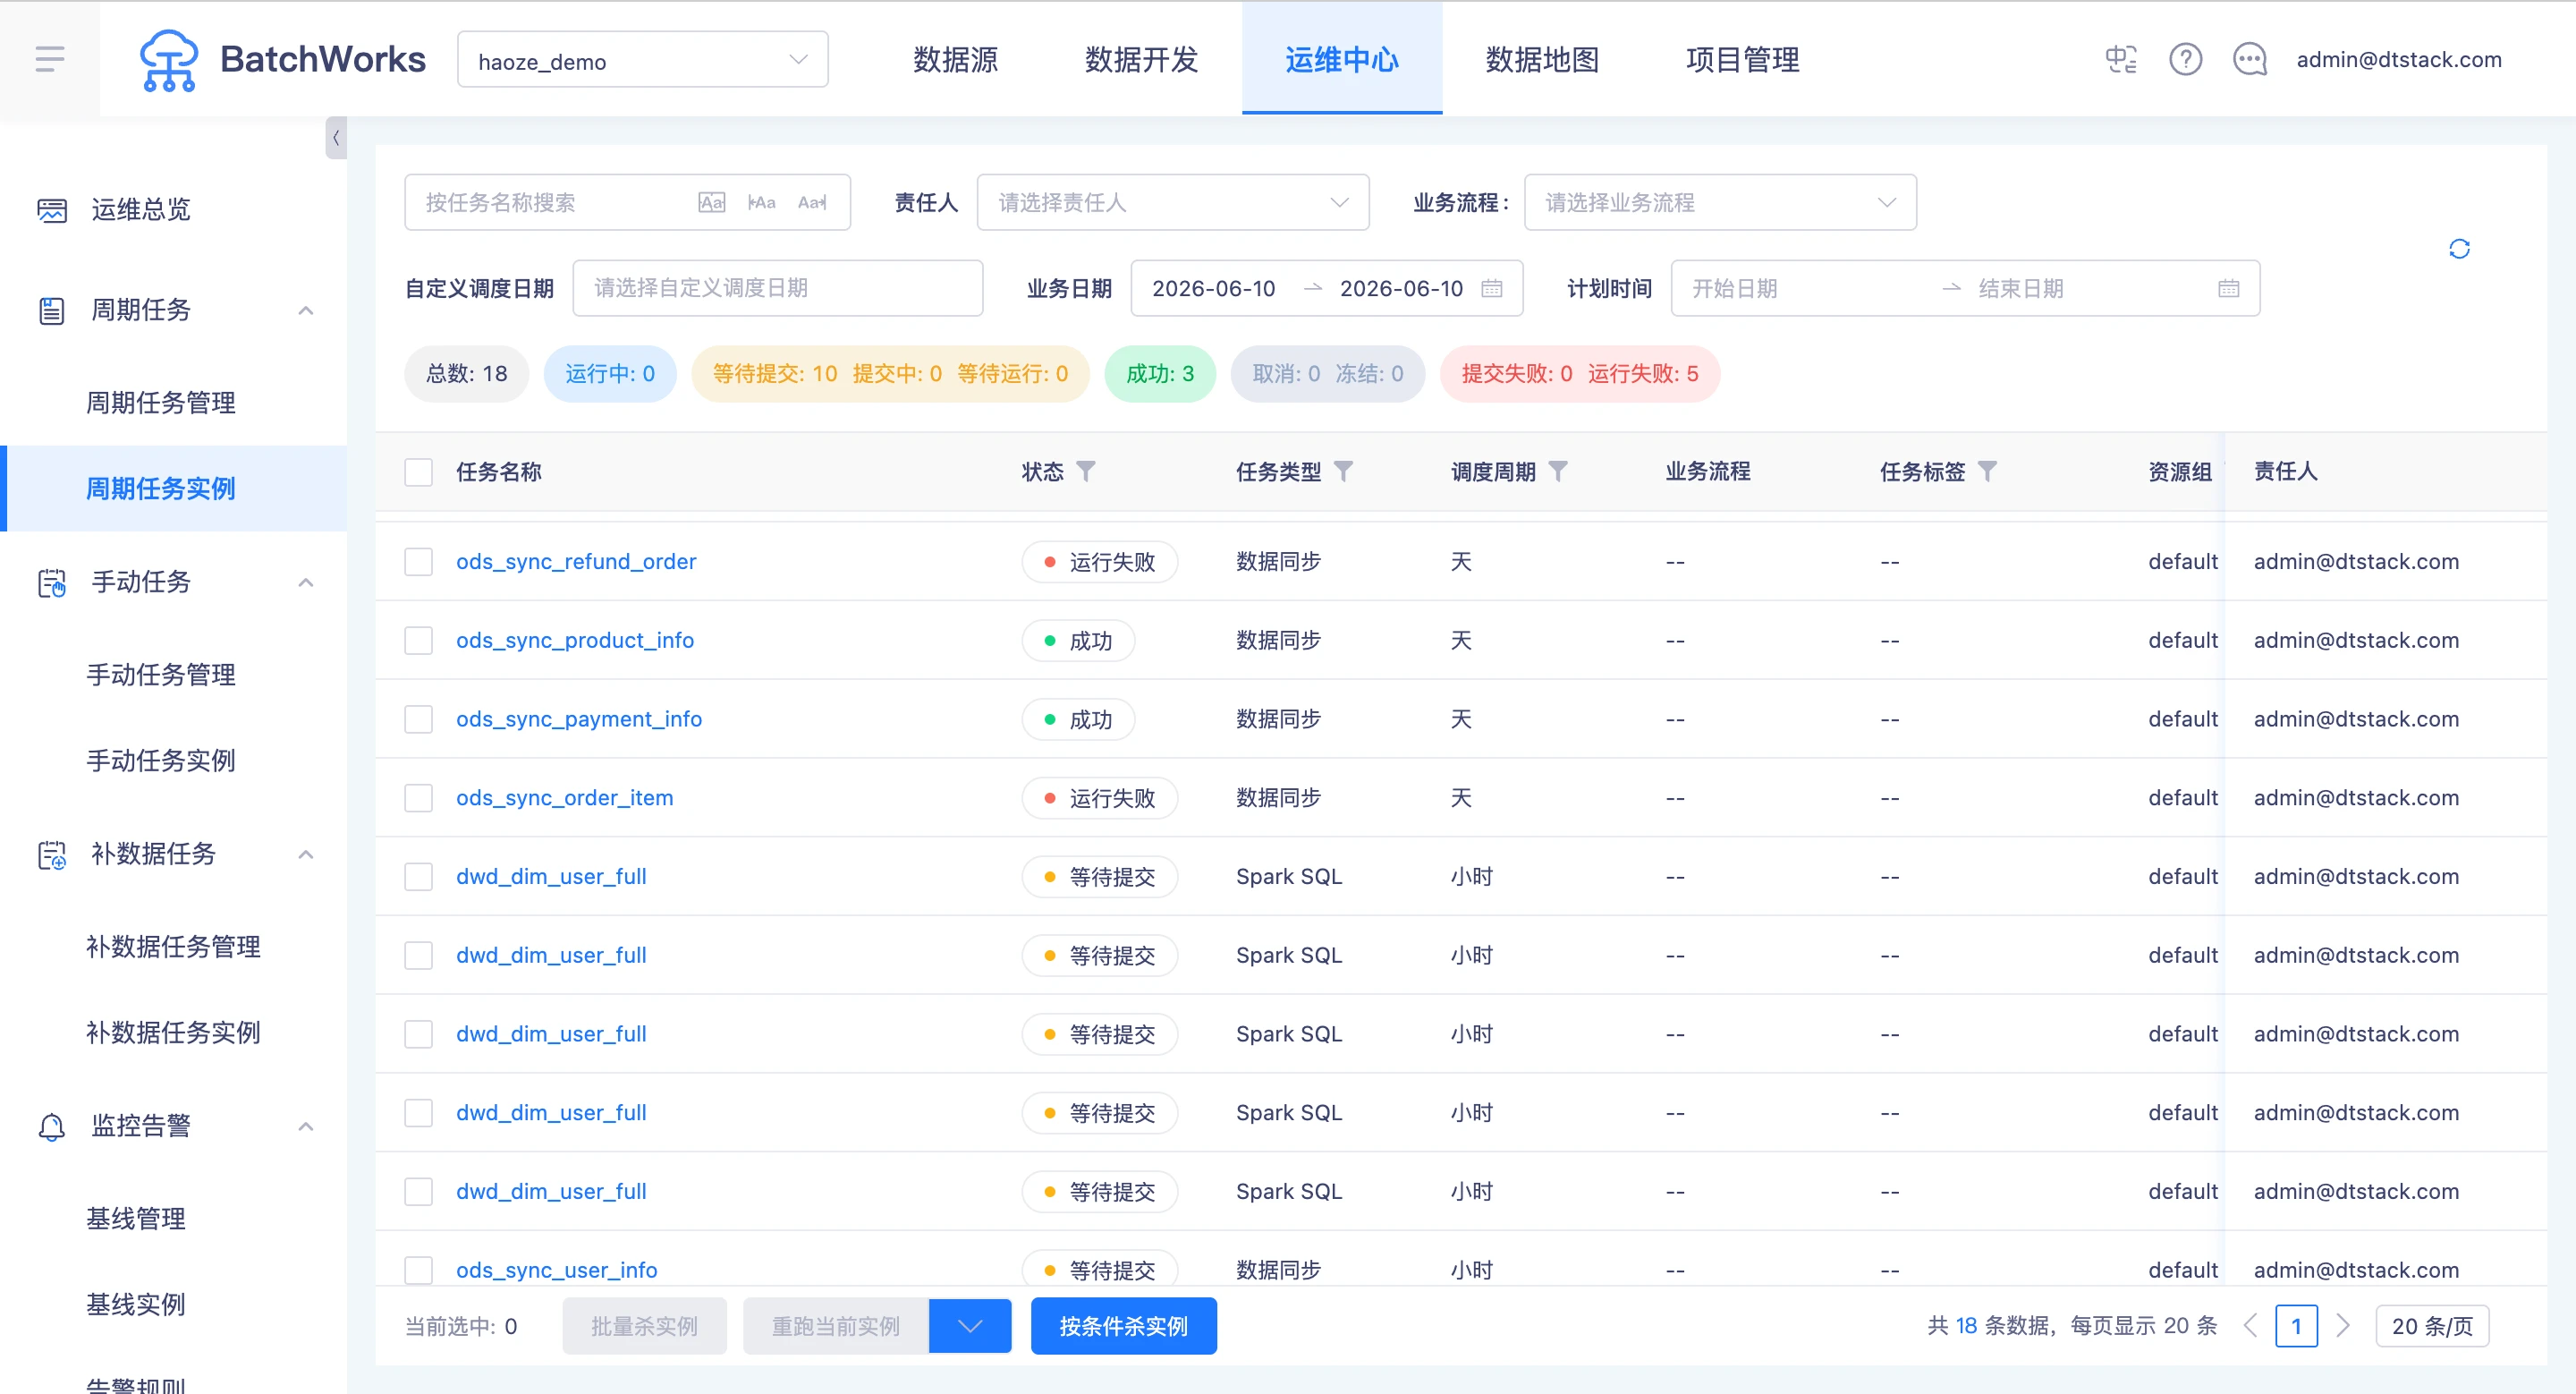Click the 监控告警 bell icon
The height and width of the screenshot is (1394, 2576).
click(52, 1127)
